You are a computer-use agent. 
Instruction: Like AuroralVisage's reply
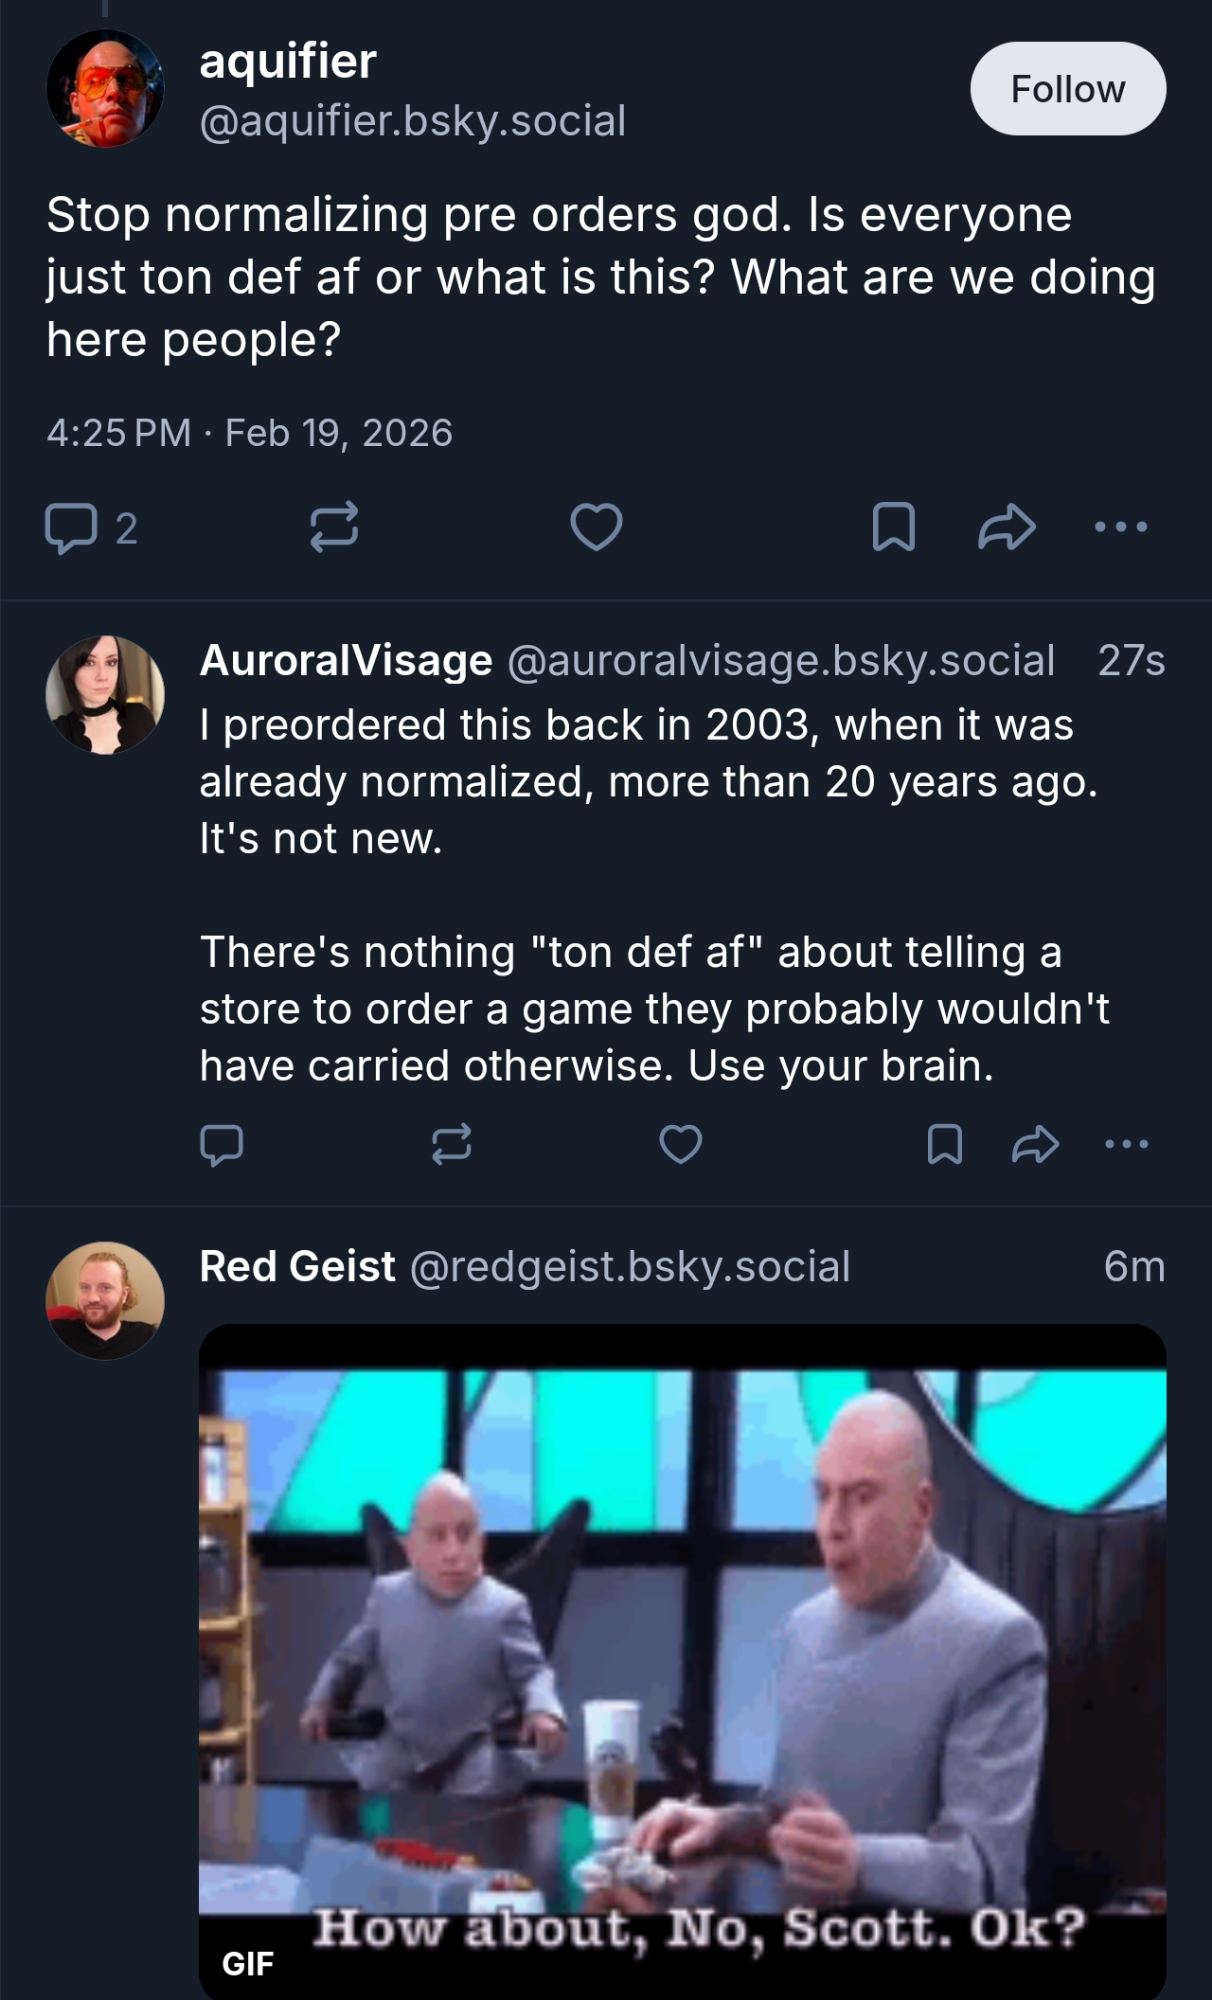(680, 1145)
